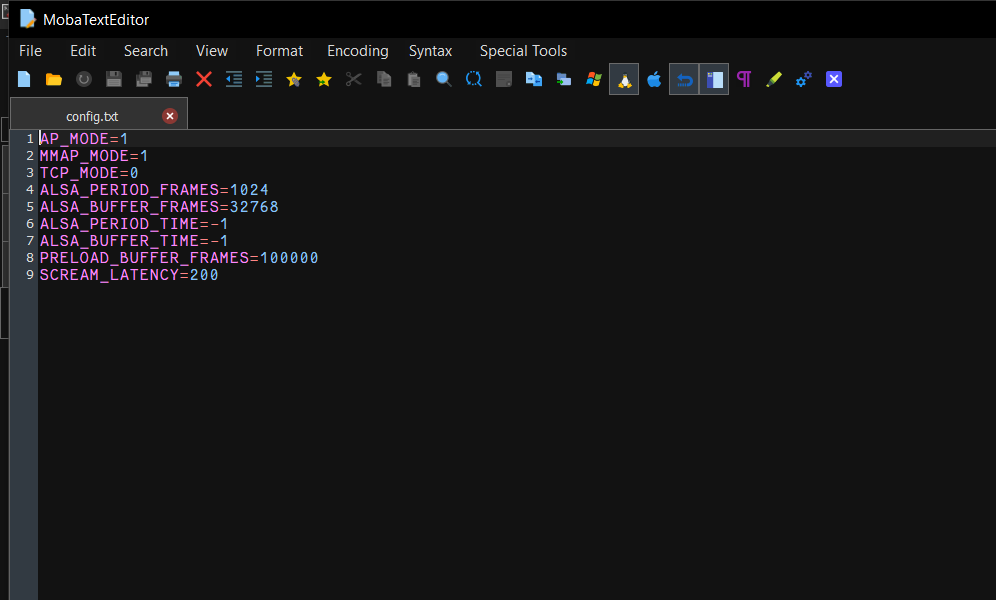
Task: Toggle Linux penguin line-ending format
Action: [x=624, y=79]
